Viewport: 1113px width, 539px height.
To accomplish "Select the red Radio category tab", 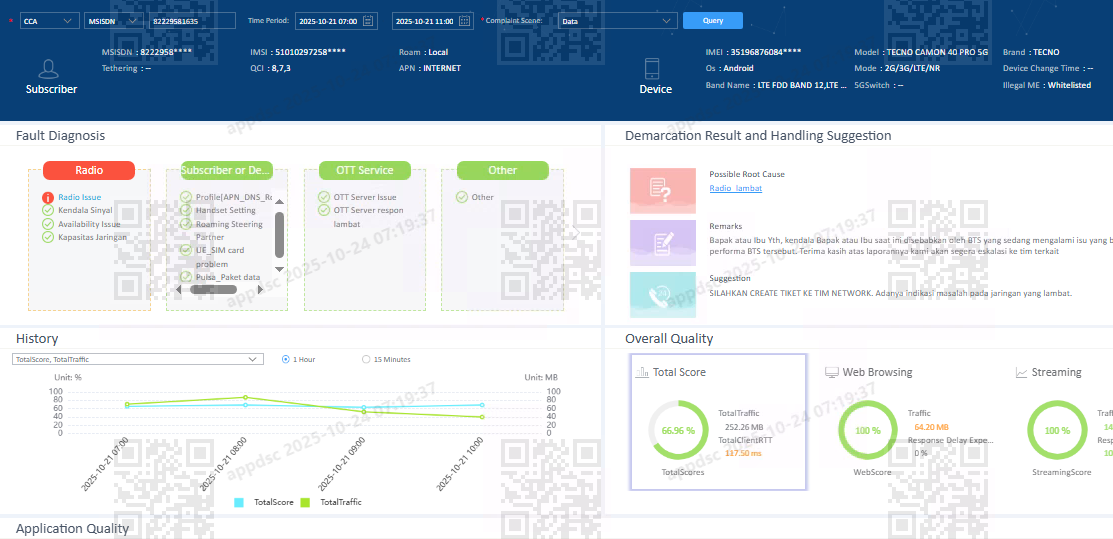I will click(x=89, y=170).
